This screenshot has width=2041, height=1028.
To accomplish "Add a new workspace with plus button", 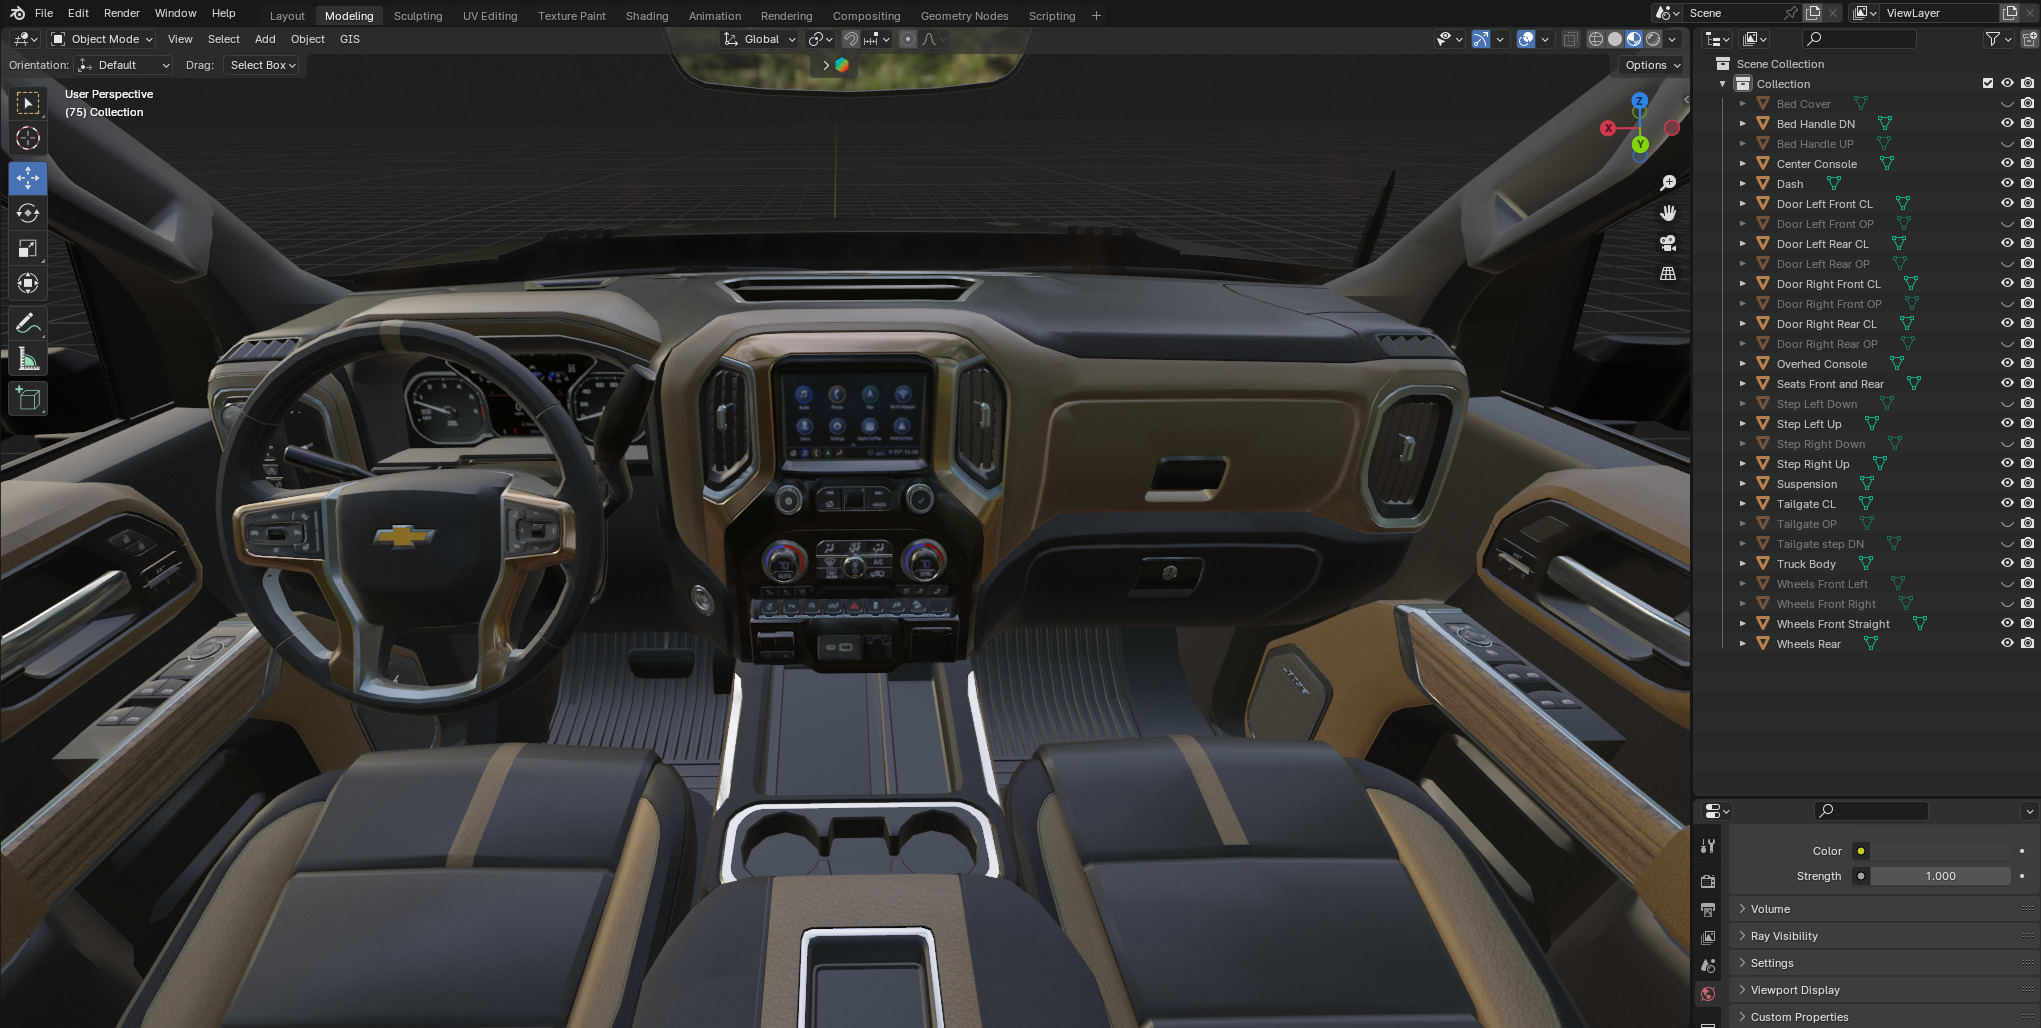I will [1096, 16].
